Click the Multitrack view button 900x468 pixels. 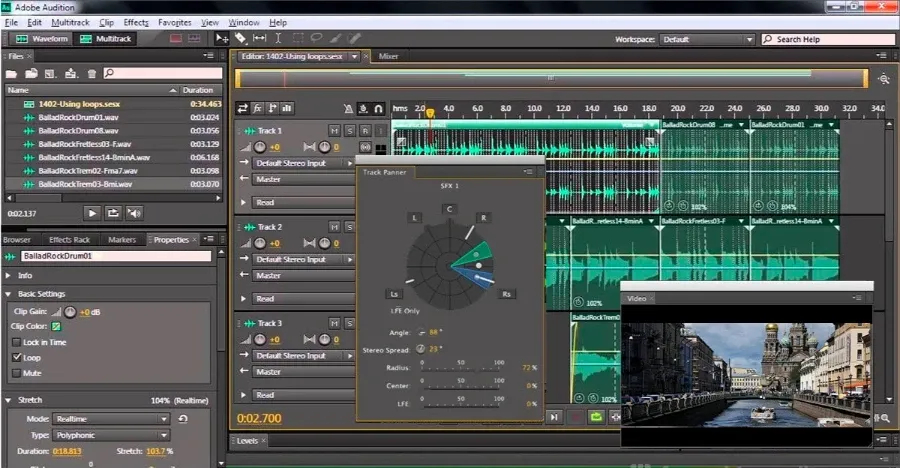click(106, 38)
